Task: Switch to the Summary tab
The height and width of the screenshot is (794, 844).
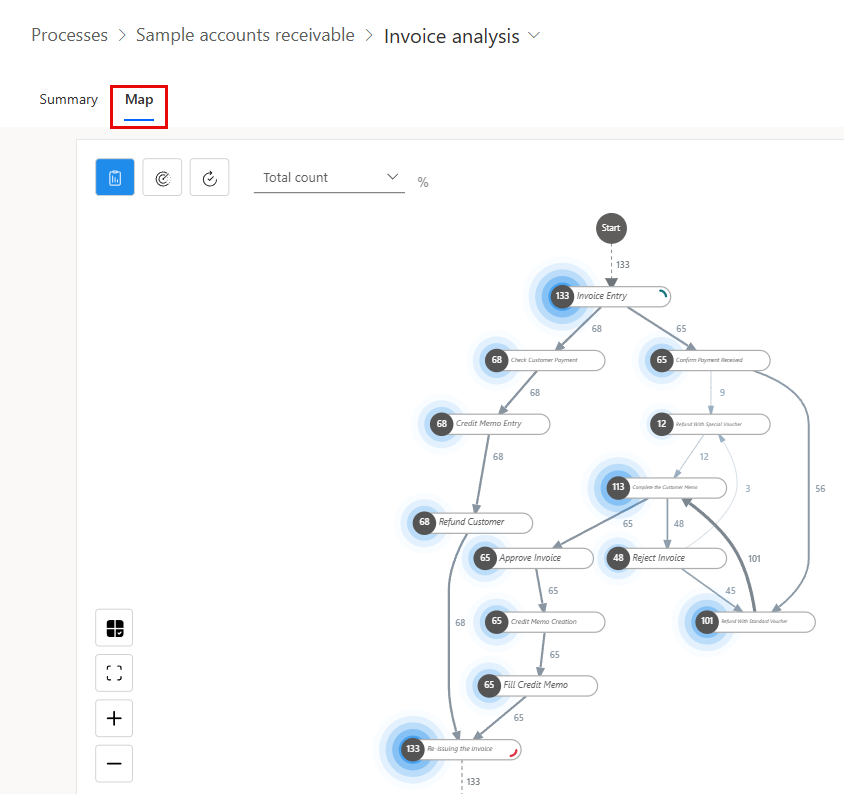Action: (68, 100)
